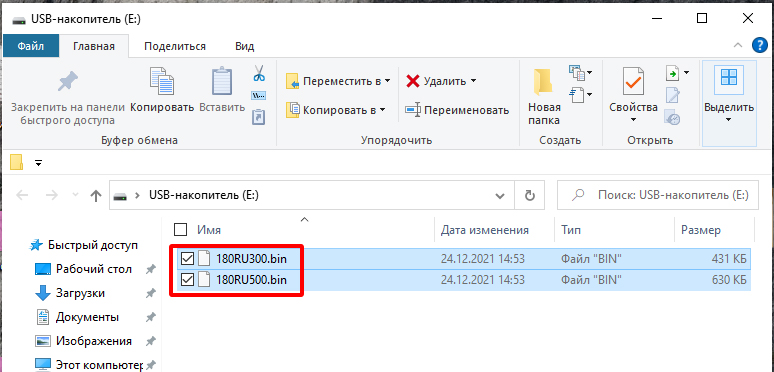Screen dimensions: 774x372
Task: Switch to the Главная tab
Action: [x=94, y=46]
